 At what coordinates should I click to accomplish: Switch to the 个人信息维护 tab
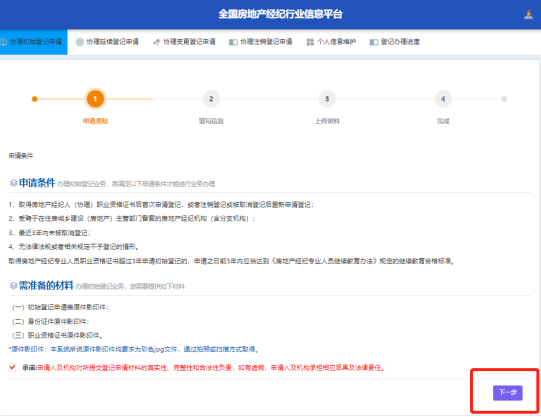click(331, 42)
